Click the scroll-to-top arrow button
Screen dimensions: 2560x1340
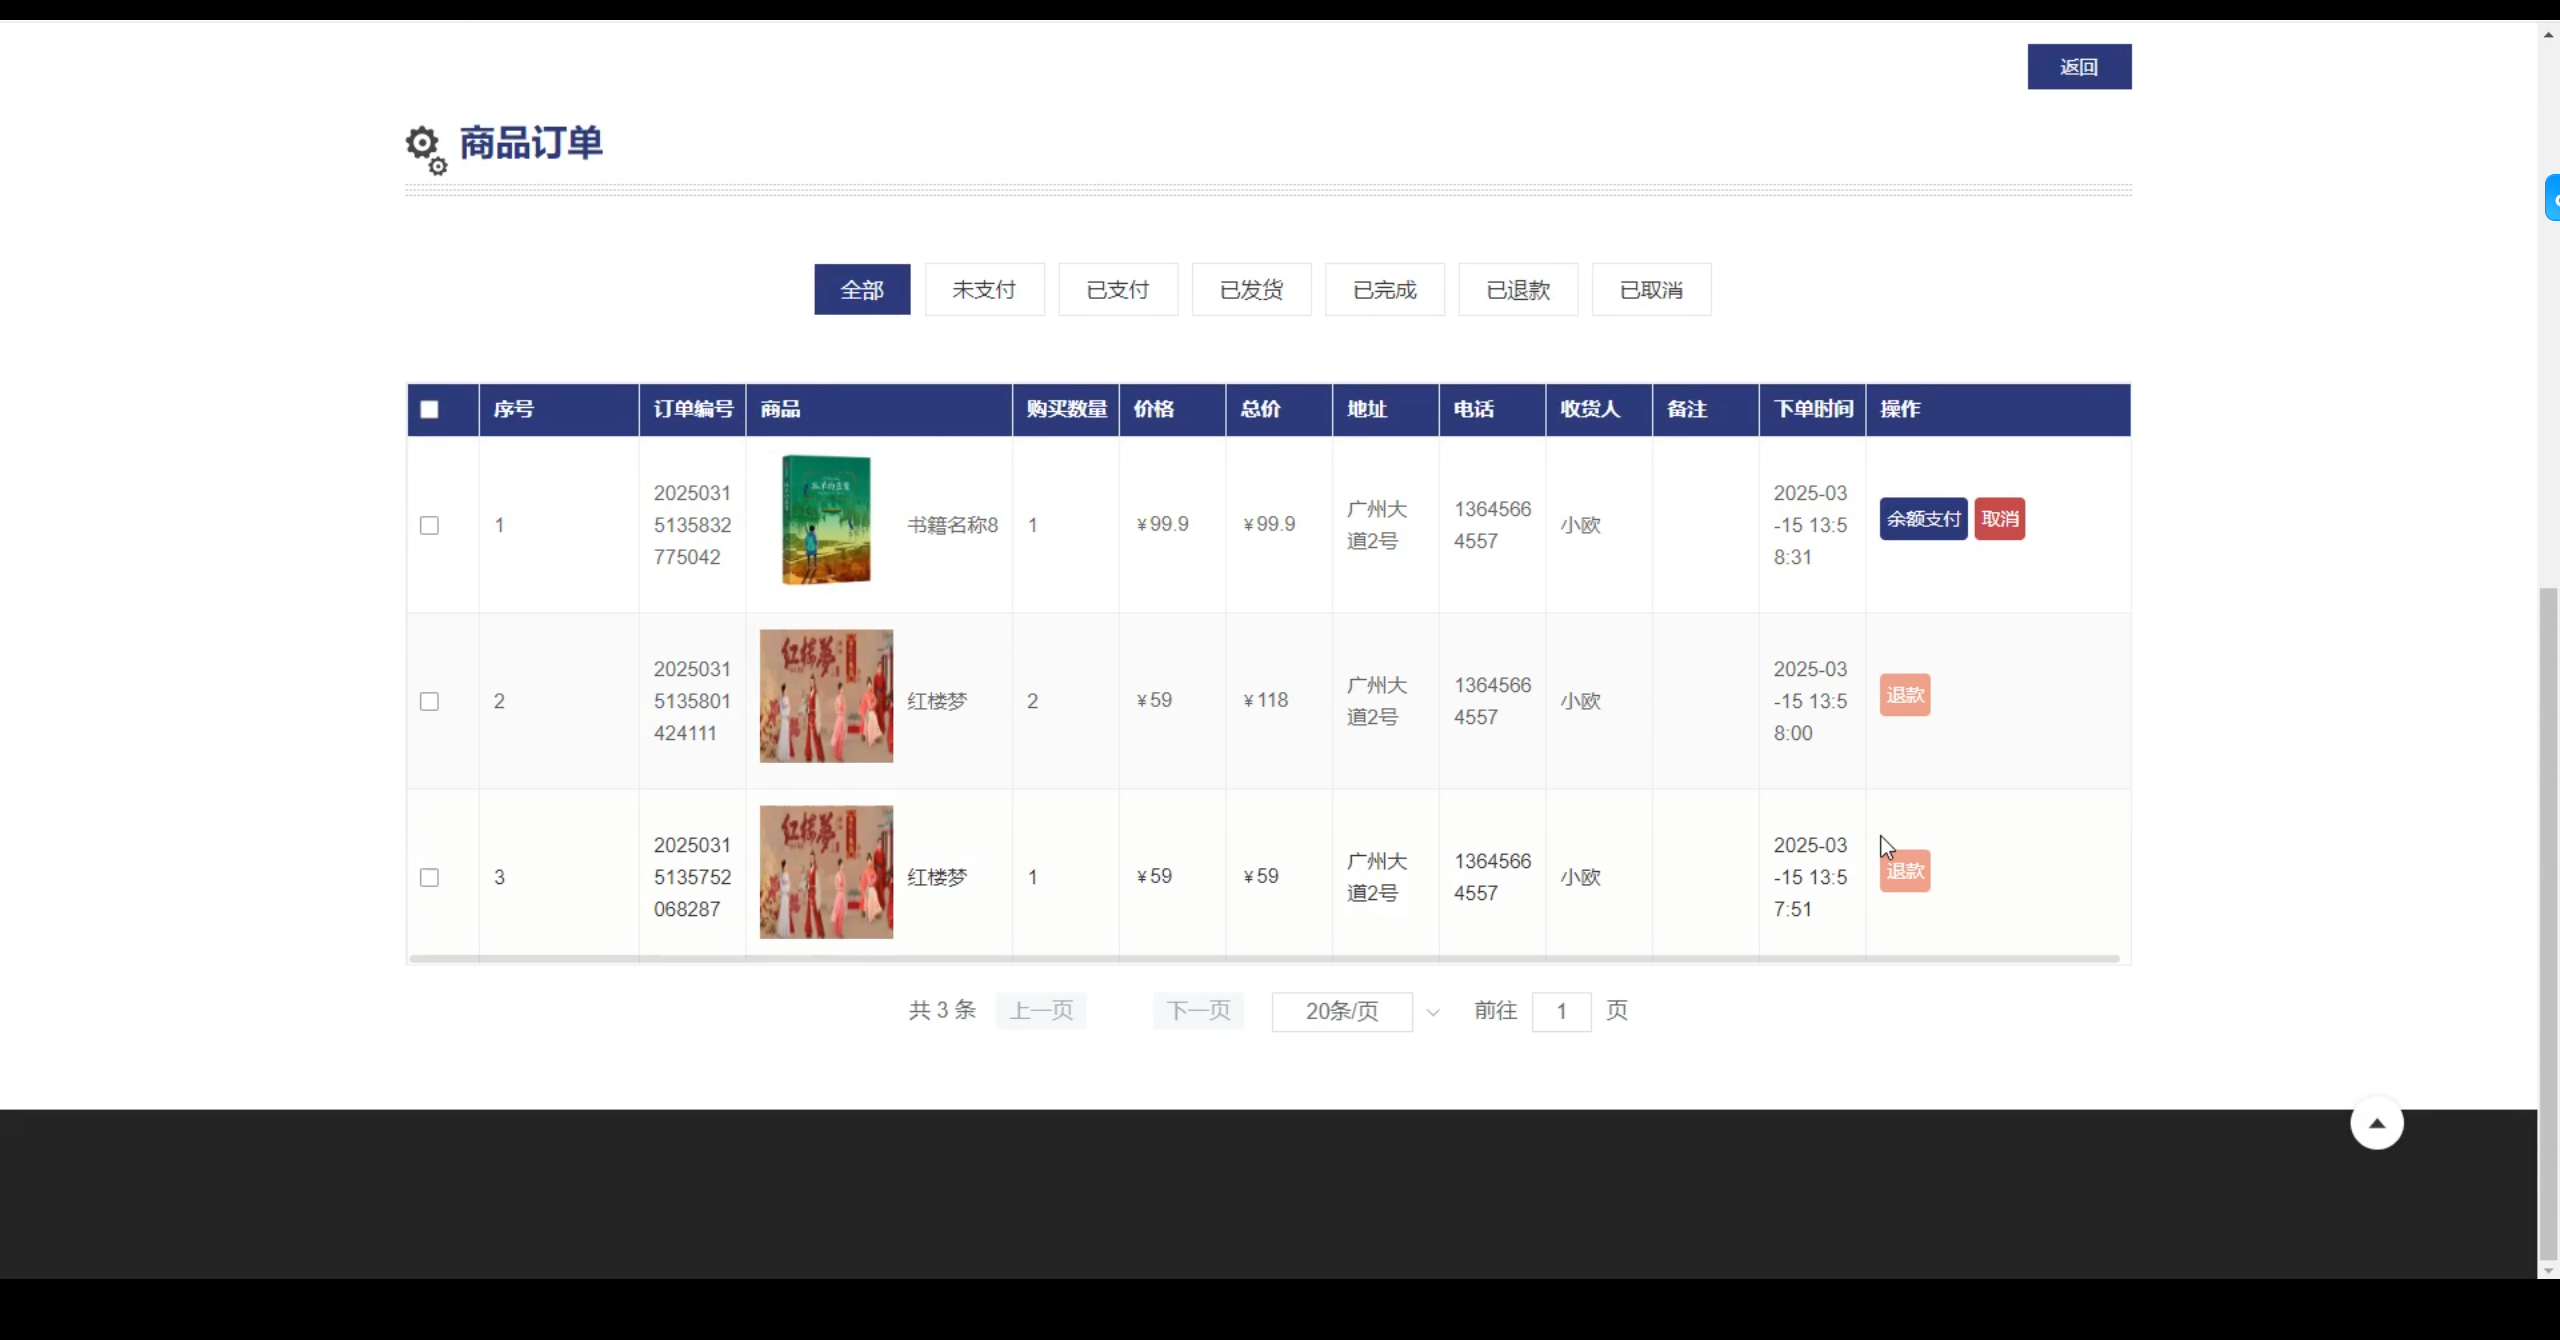(x=2376, y=1123)
